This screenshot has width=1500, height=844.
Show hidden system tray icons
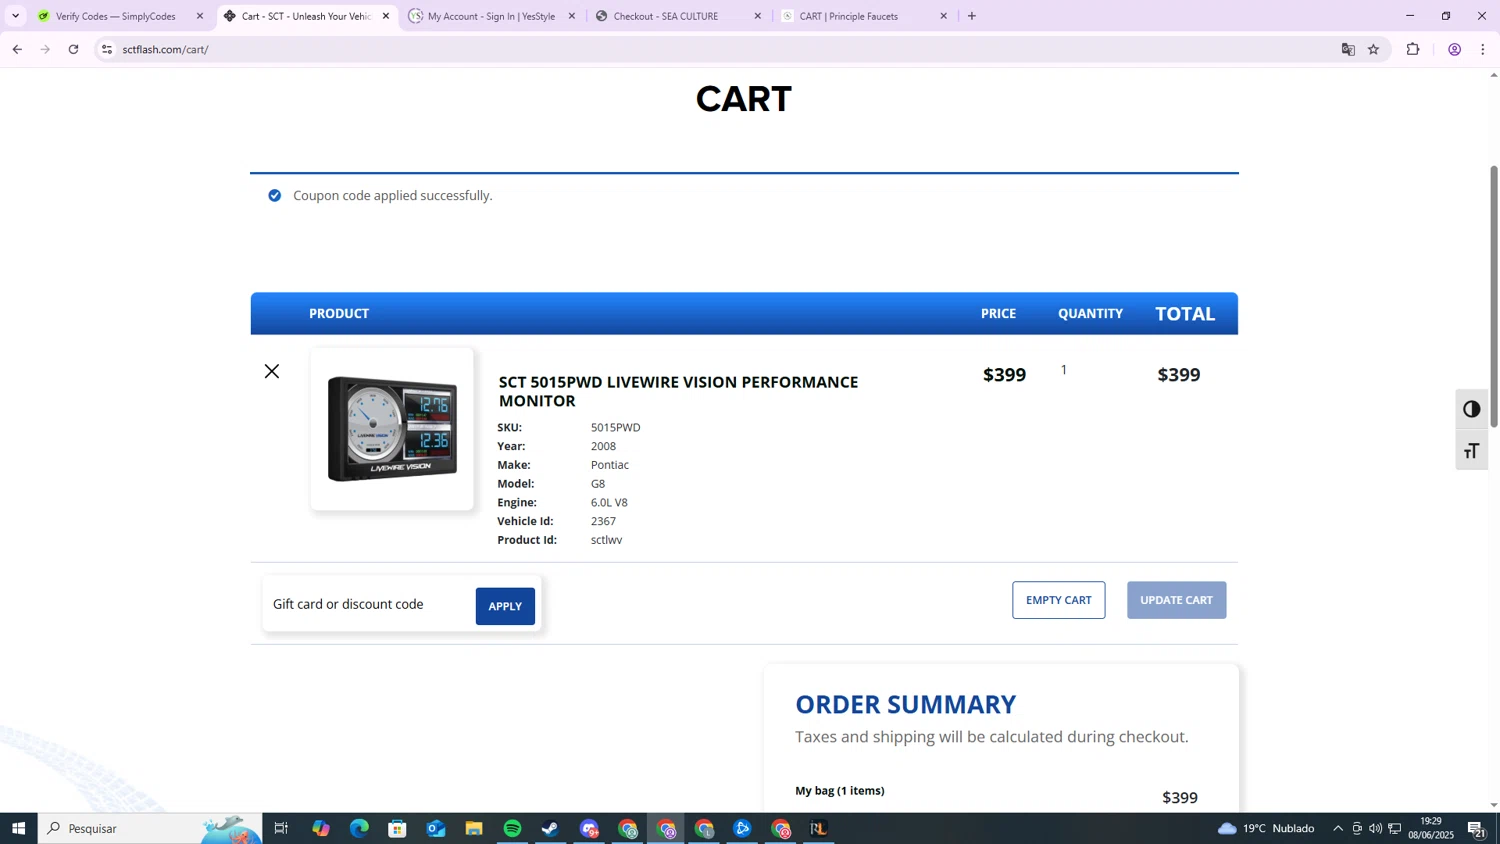point(1338,828)
